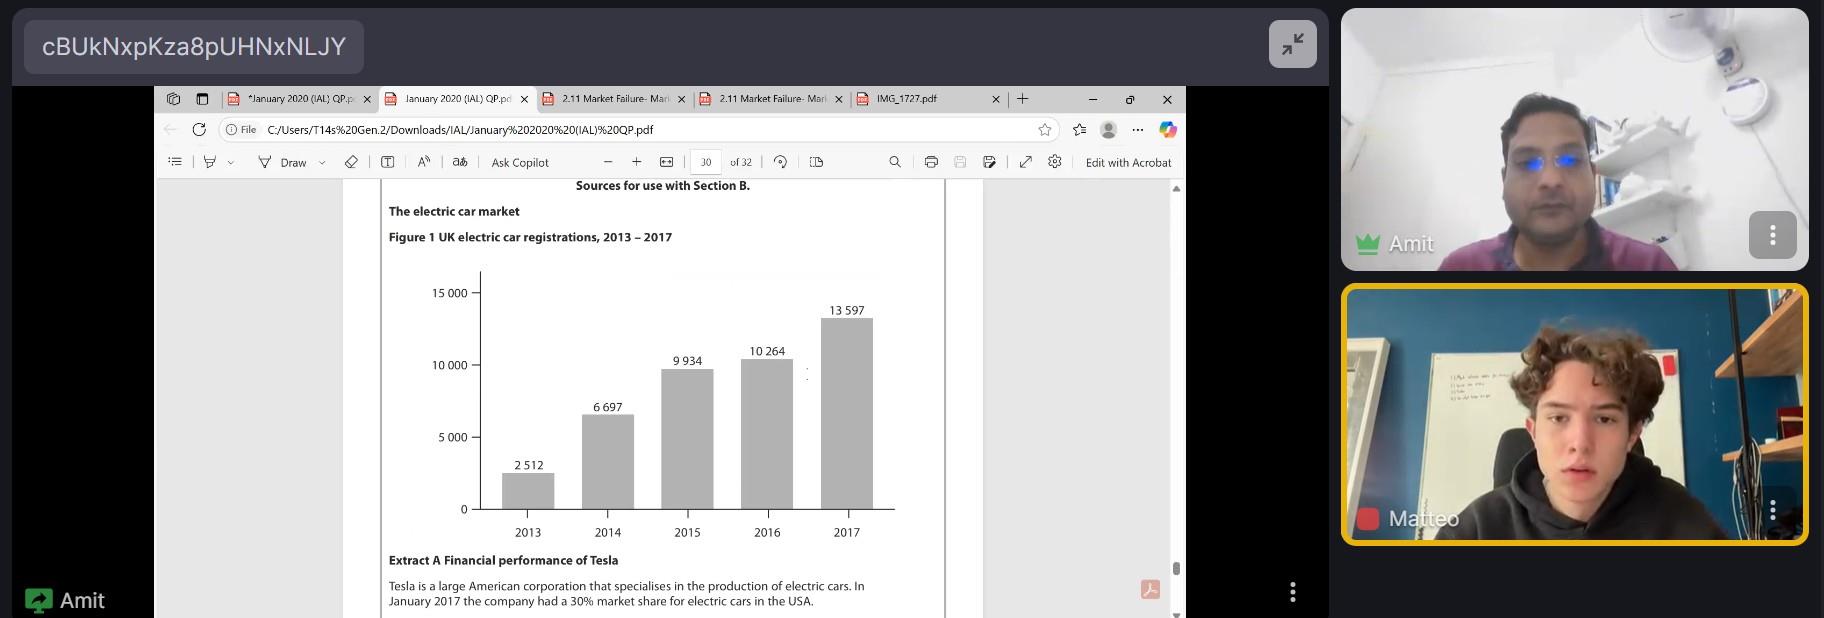Zoom in with the plus icon
1824x618 pixels.
(x=636, y=162)
